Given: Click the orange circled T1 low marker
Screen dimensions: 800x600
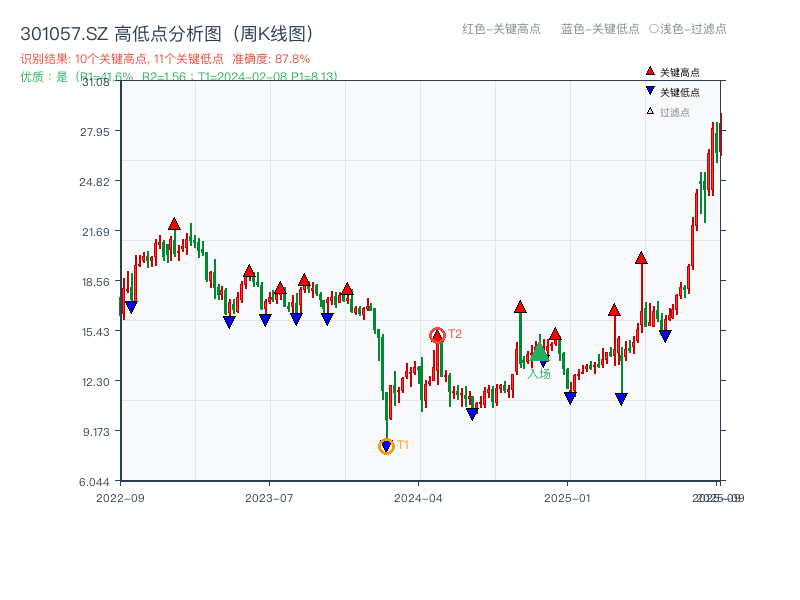Looking at the screenshot, I should pyautogui.click(x=387, y=446).
